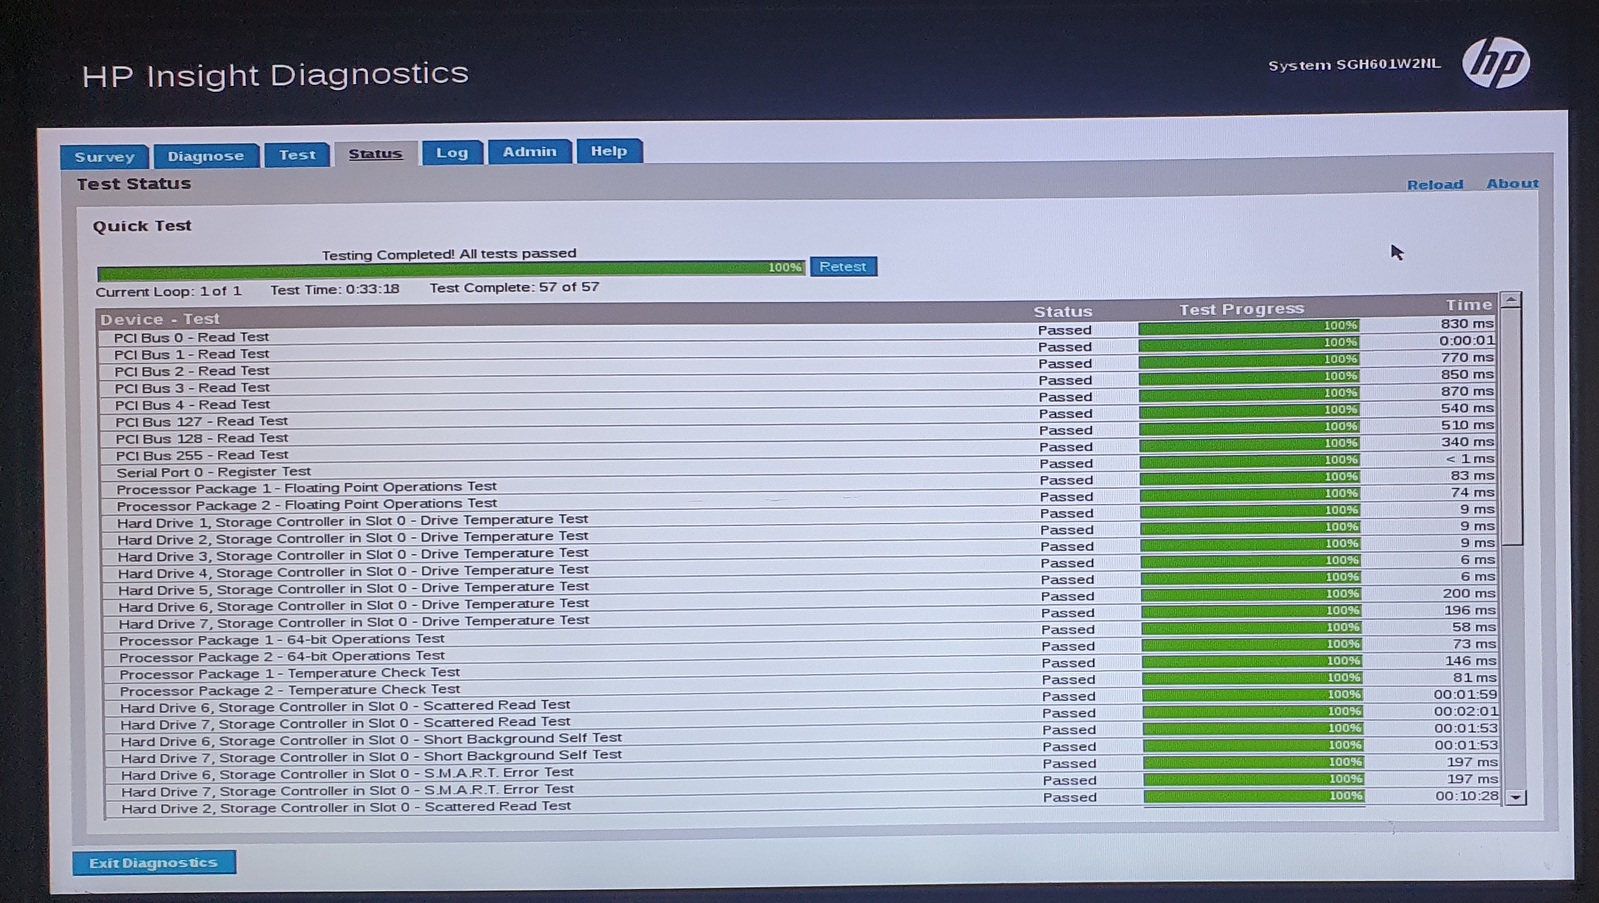Image resolution: width=1599 pixels, height=903 pixels.
Task: Select the PCI Bus 255 - Read Test row
Action: (x=797, y=450)
